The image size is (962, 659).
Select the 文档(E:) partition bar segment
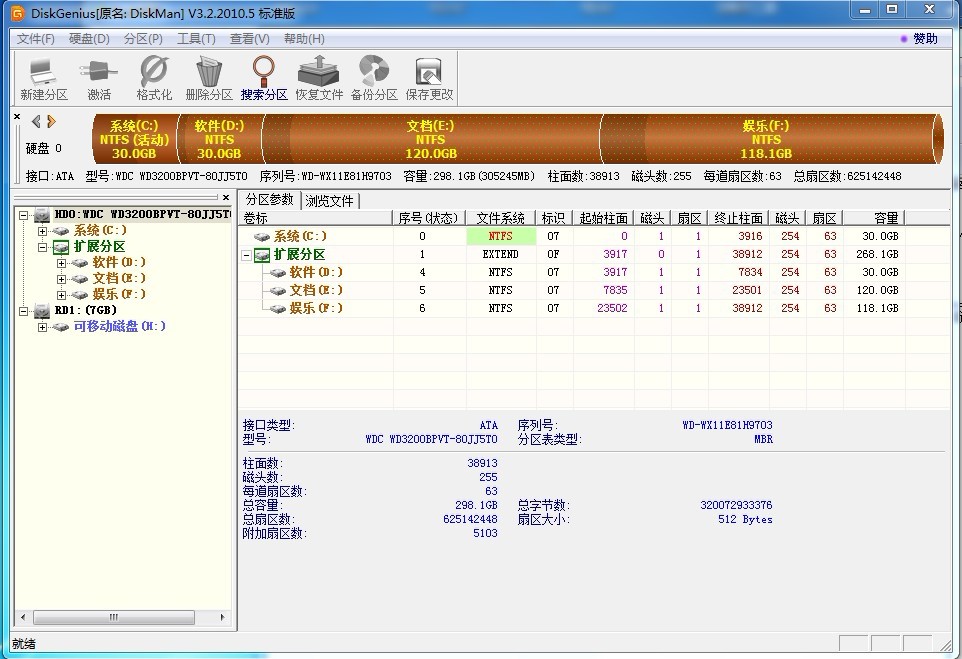tap(431, 140)
